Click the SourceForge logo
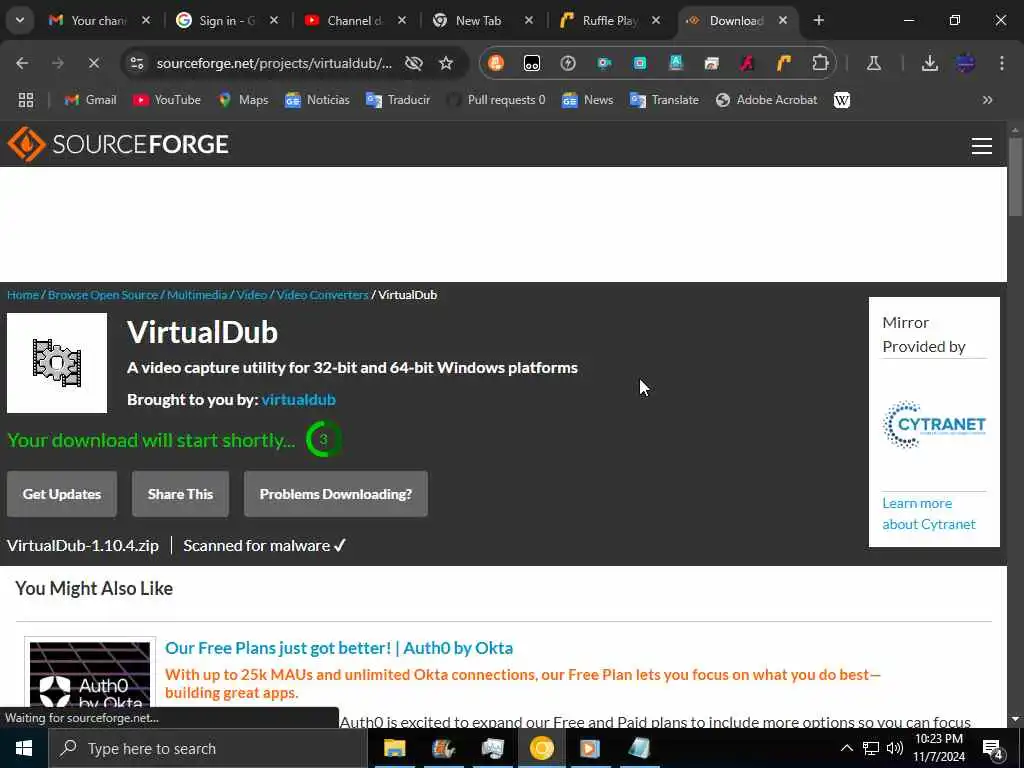The height and width of the screenshot is (768, 1024). tap(118, 144)
